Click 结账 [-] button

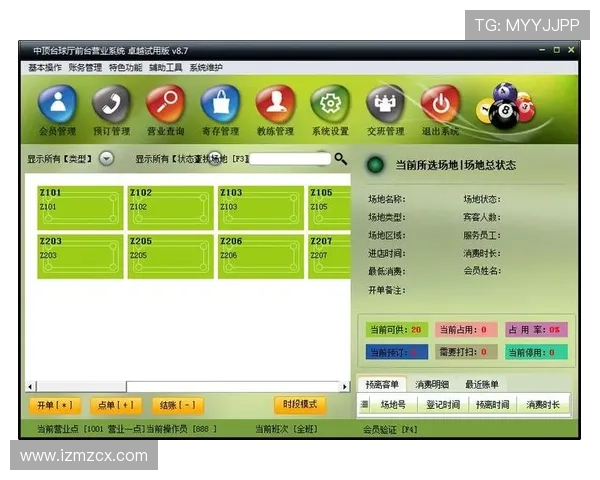click(x=178, y=405)
